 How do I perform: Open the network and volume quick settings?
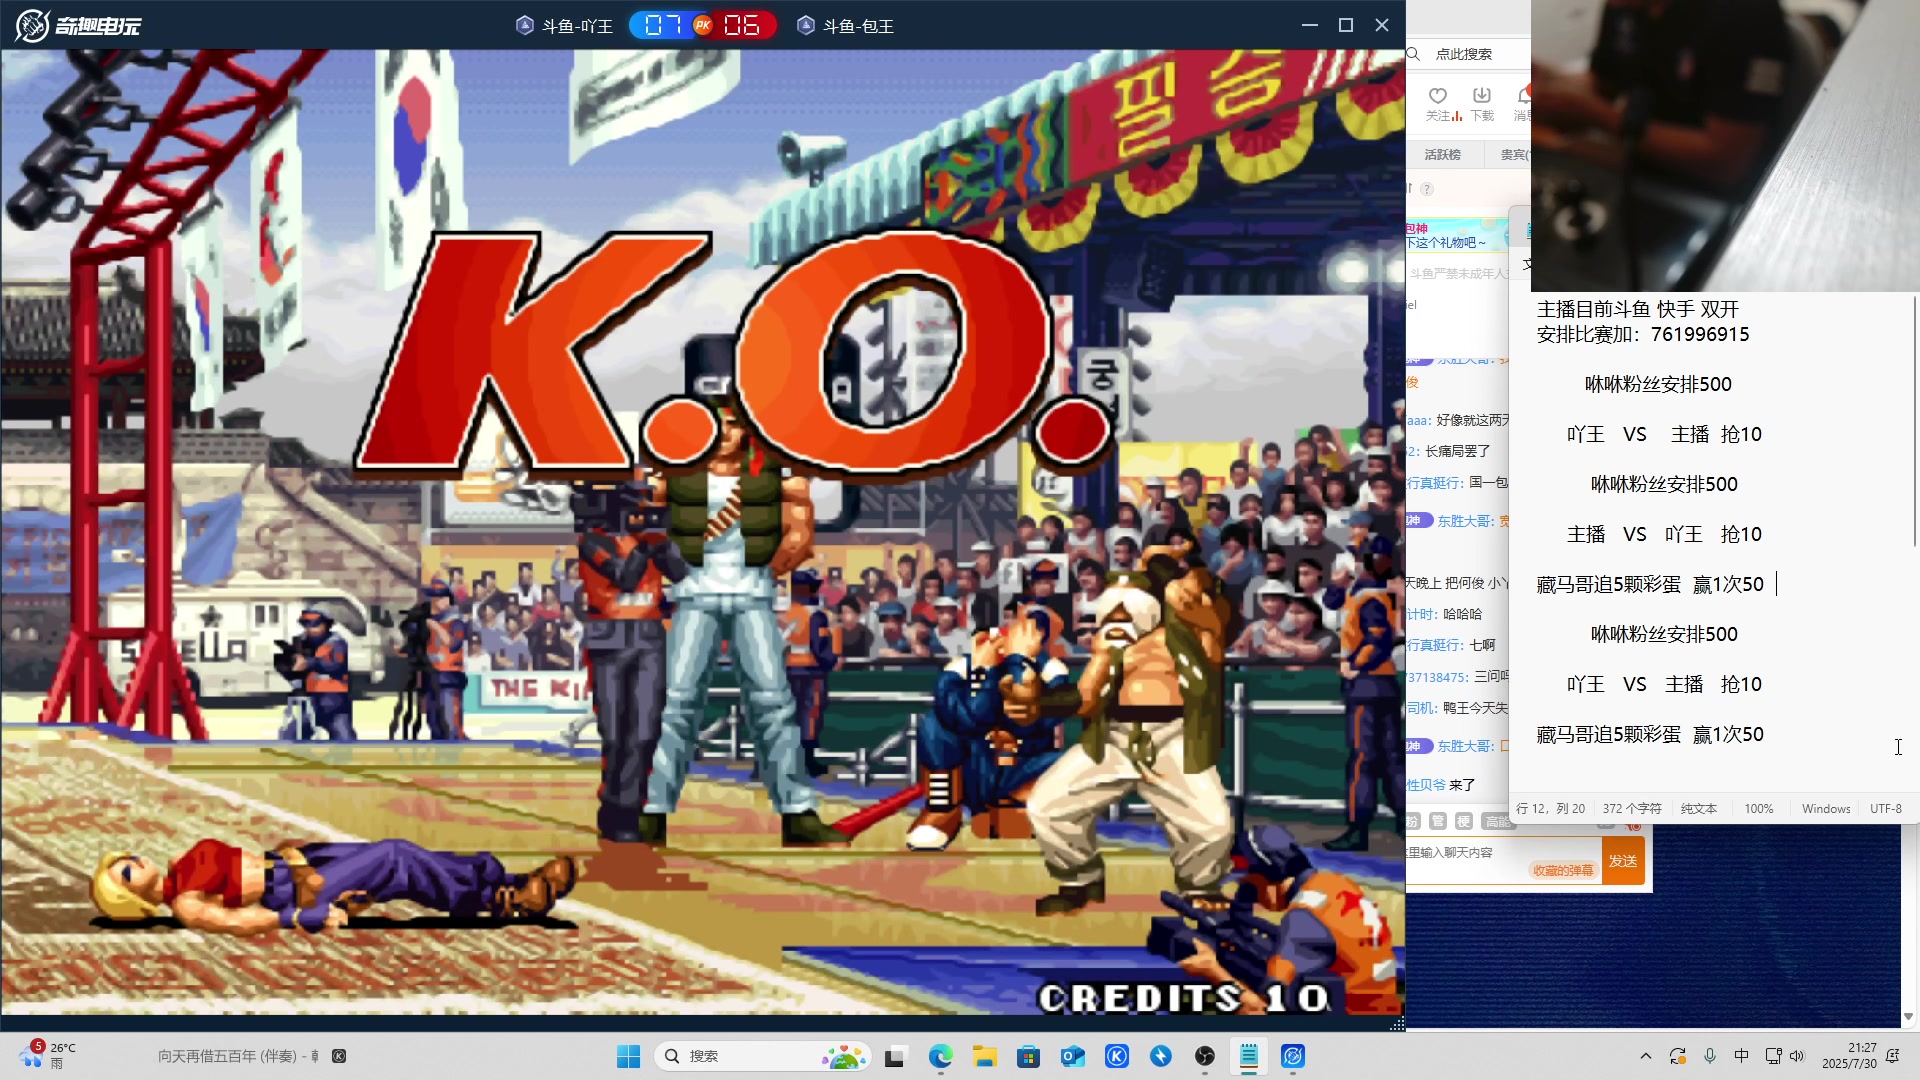point(1785,1056)
